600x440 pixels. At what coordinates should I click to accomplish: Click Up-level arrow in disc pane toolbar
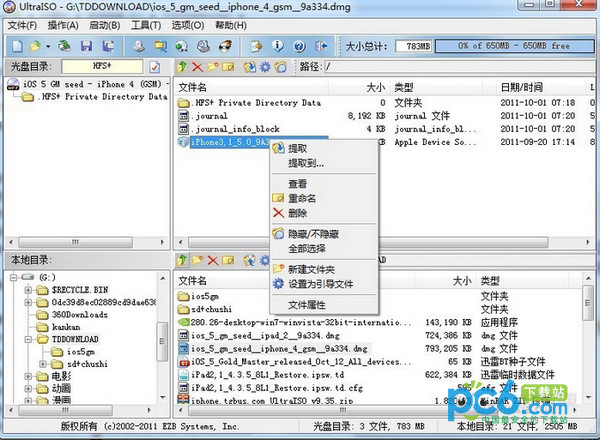point(182,67)
